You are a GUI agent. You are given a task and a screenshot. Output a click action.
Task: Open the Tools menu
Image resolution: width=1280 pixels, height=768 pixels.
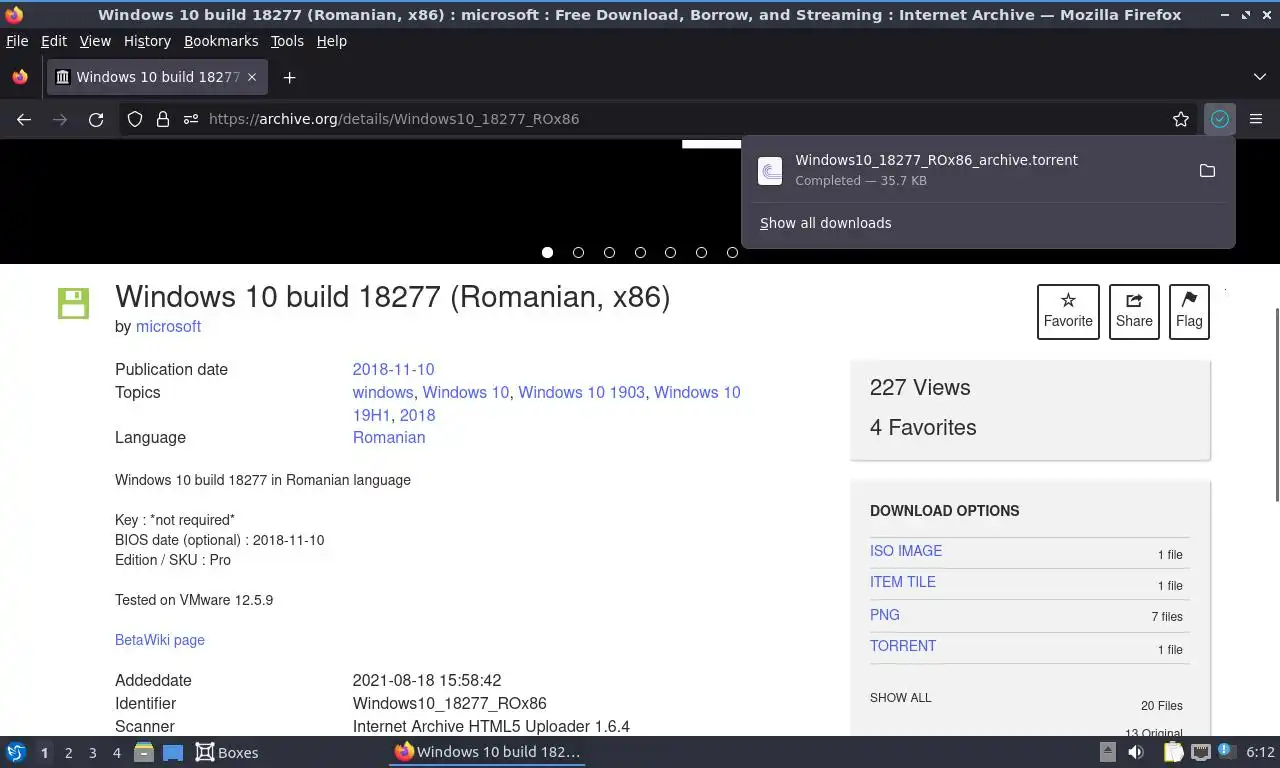pyautogui.click(x=287, y=41)
